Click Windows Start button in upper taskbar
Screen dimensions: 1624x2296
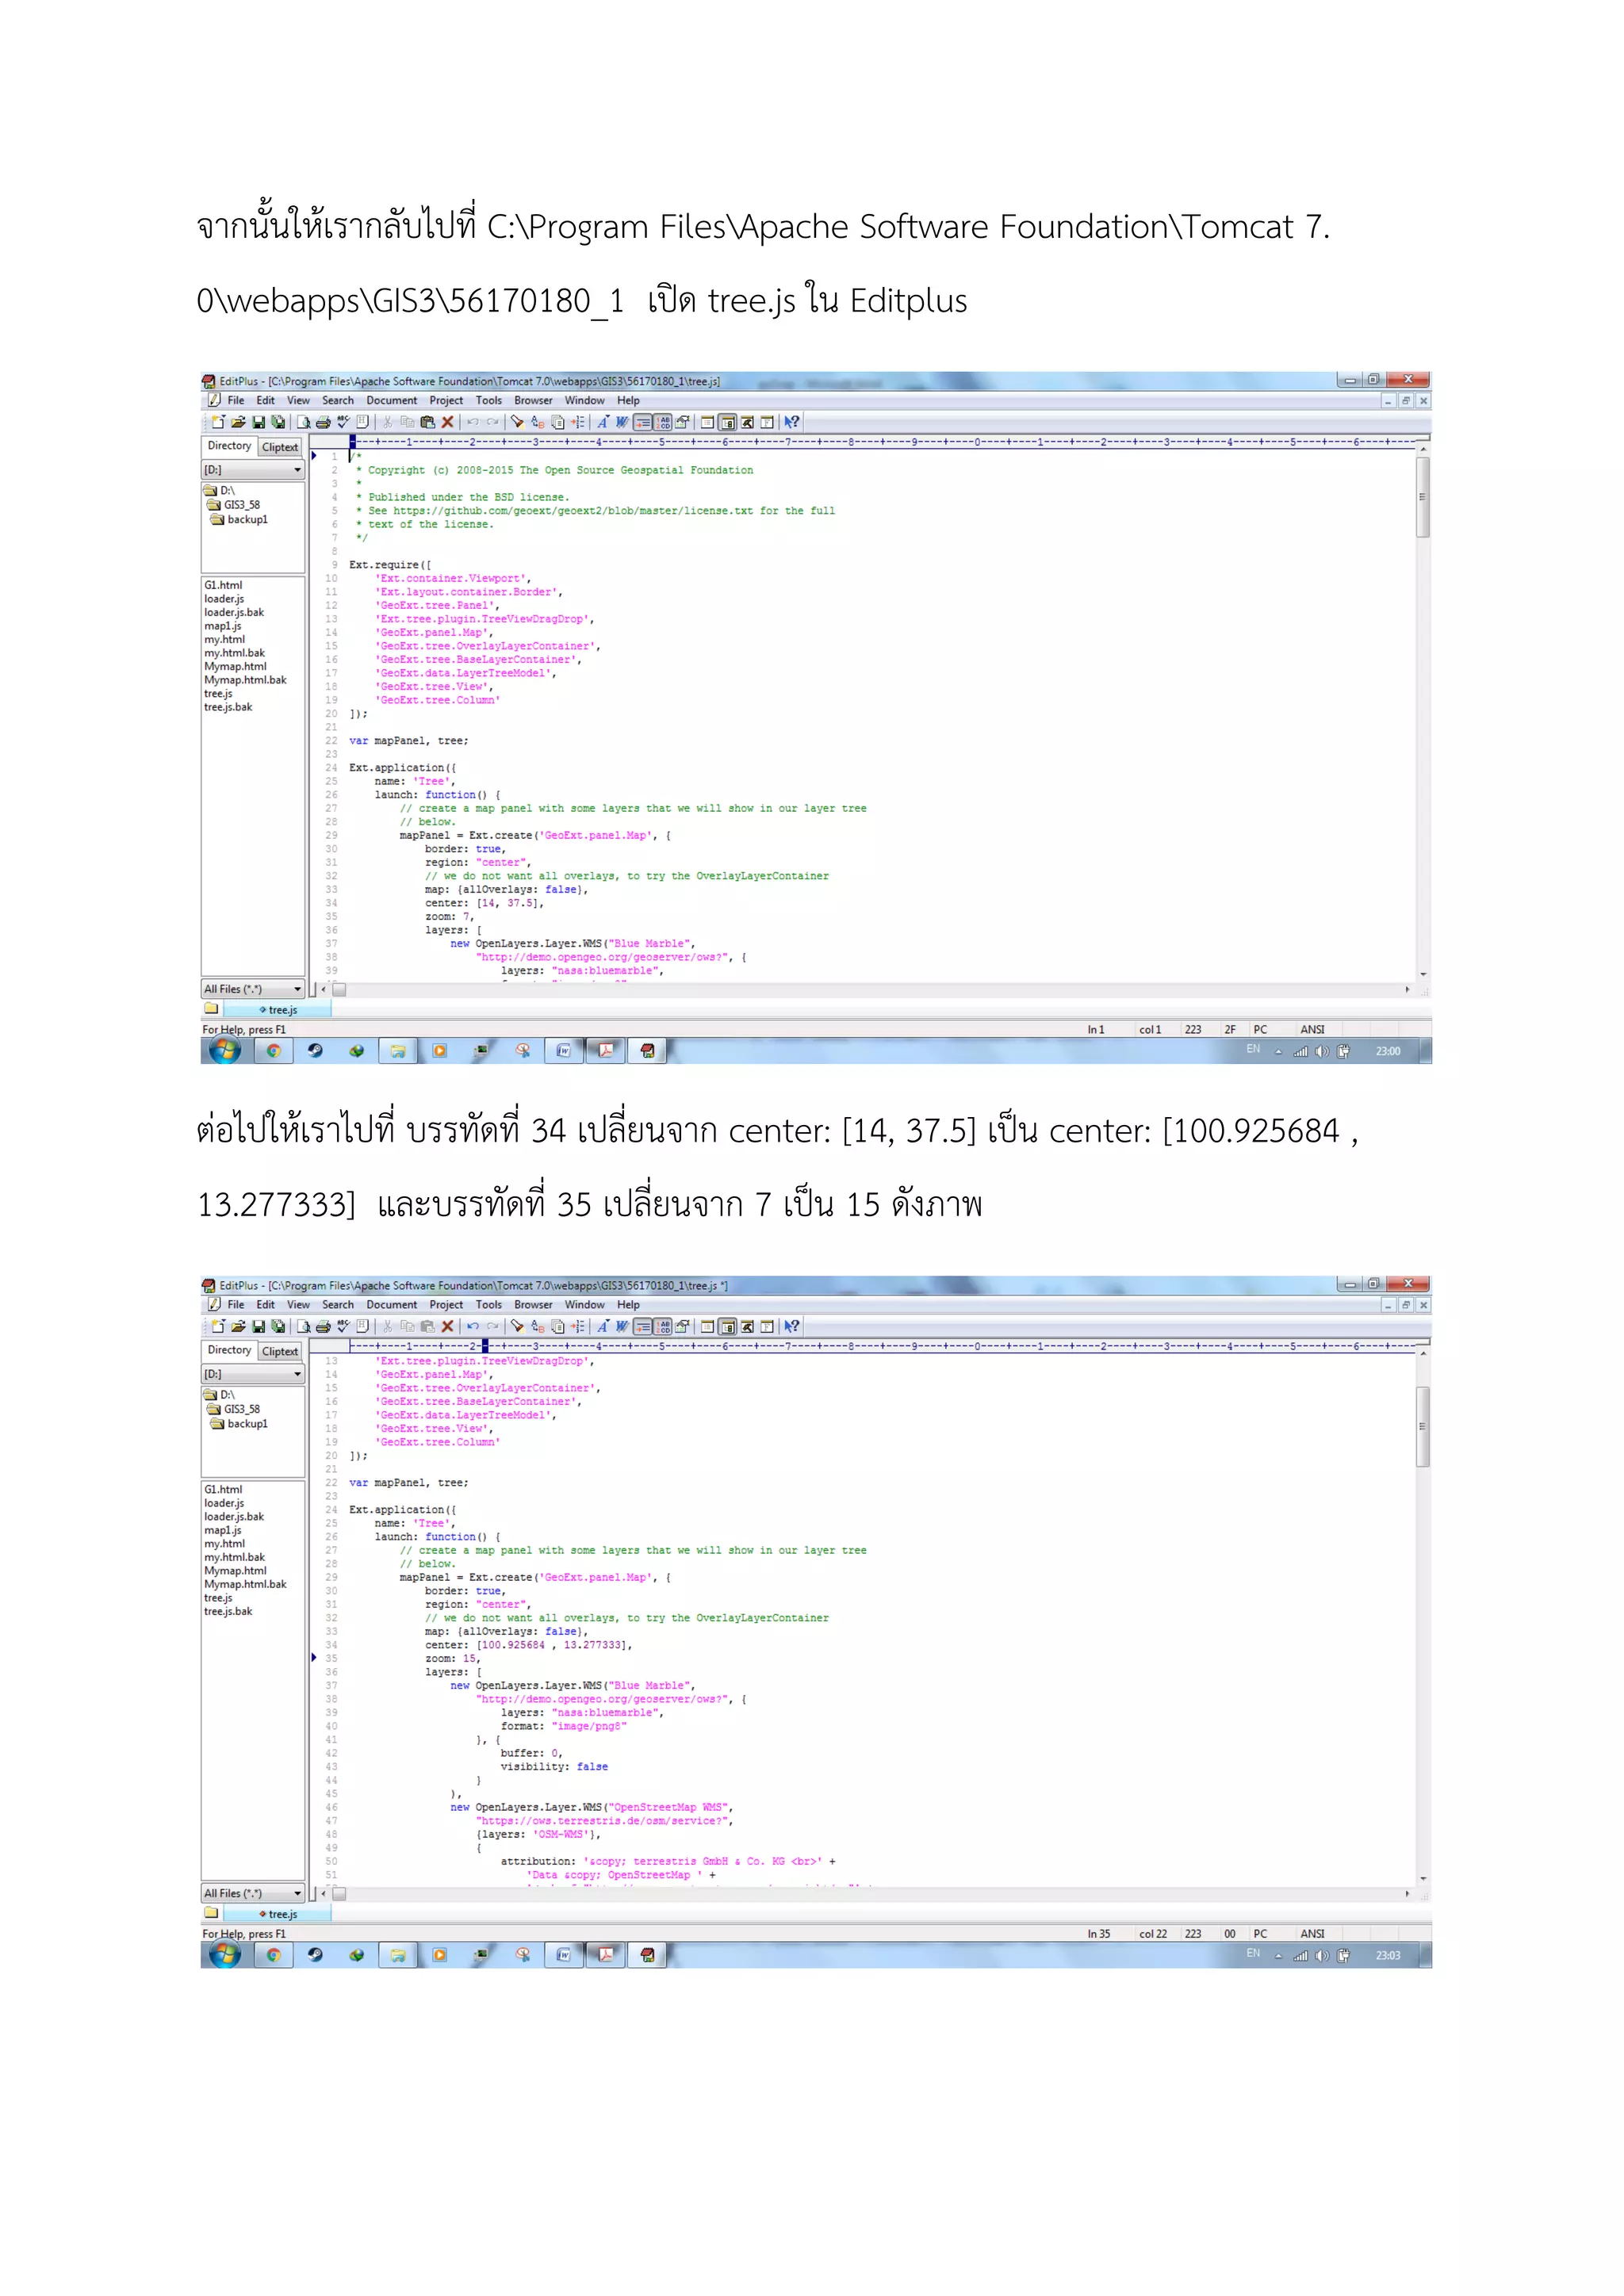point(226,1050)
